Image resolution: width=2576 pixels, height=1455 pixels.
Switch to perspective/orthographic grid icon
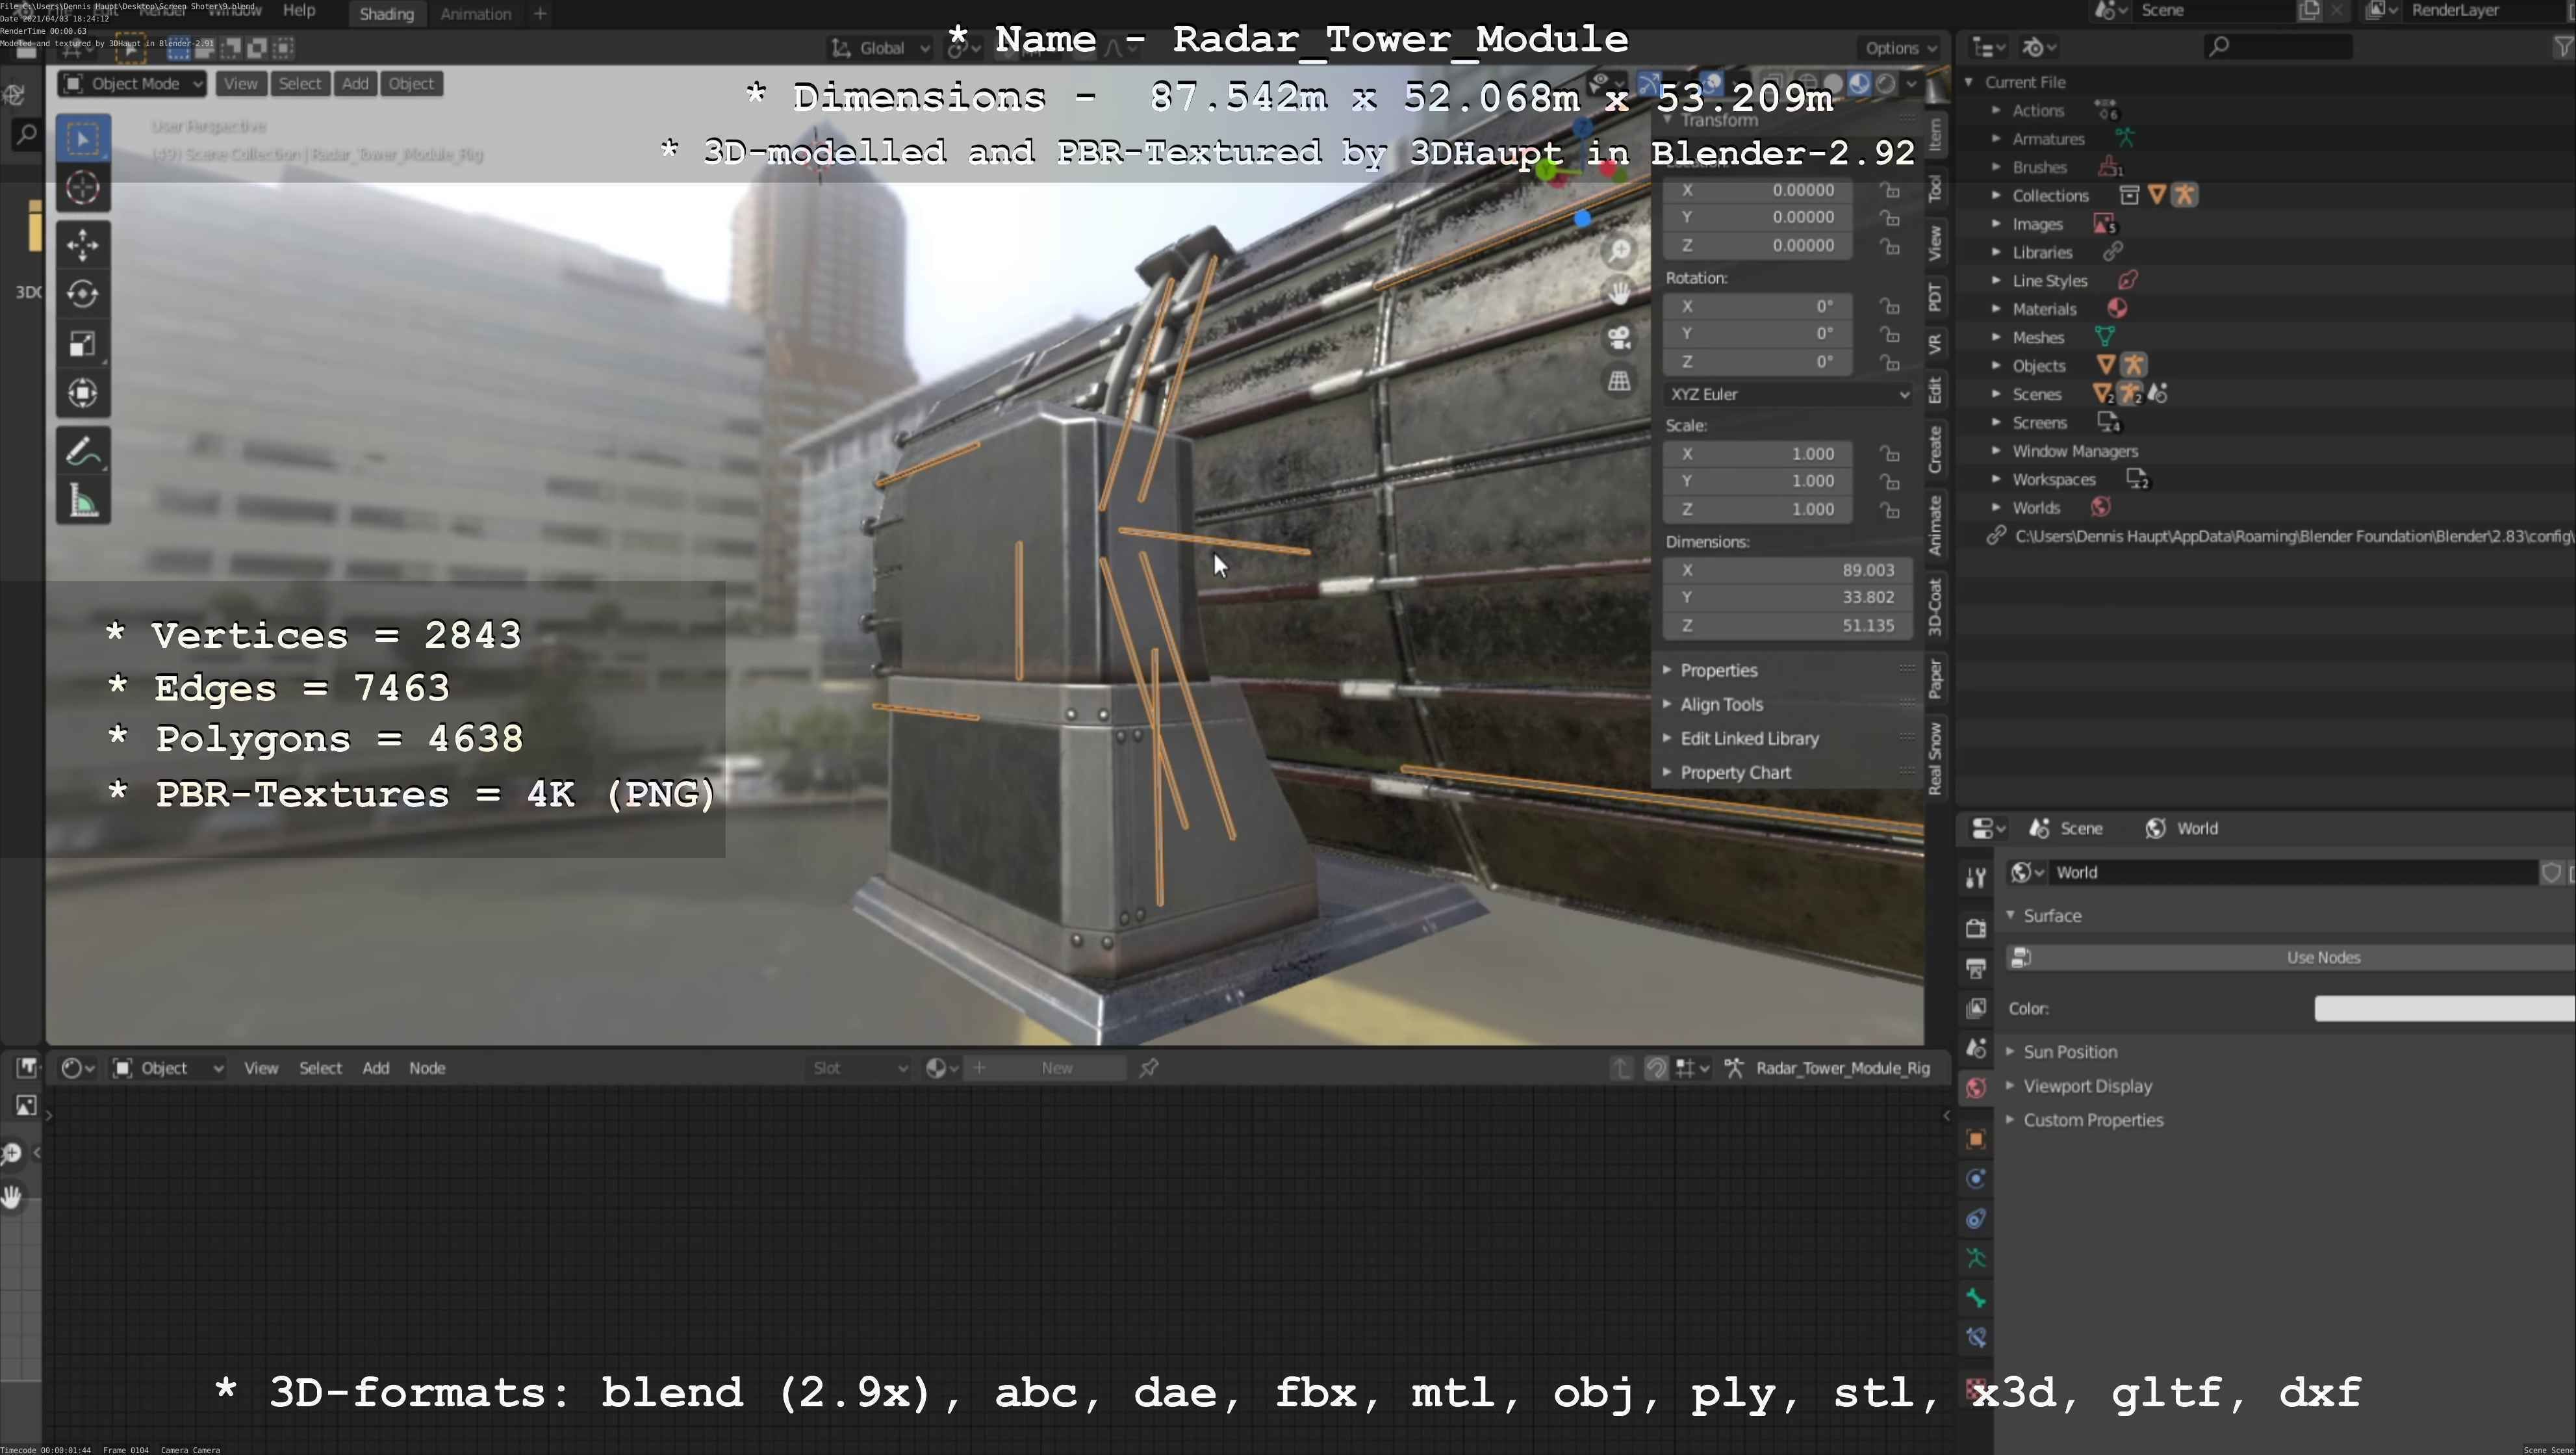[1619, 381]
